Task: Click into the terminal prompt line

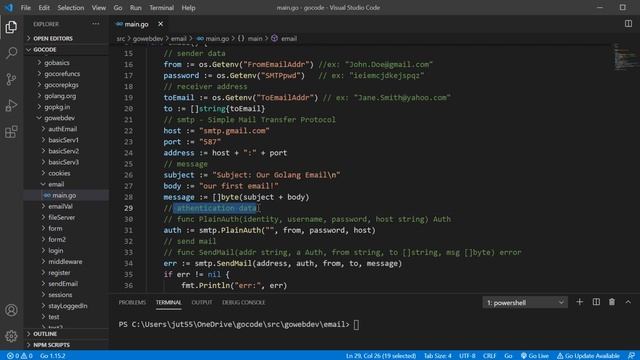Action: coord(239,324)
